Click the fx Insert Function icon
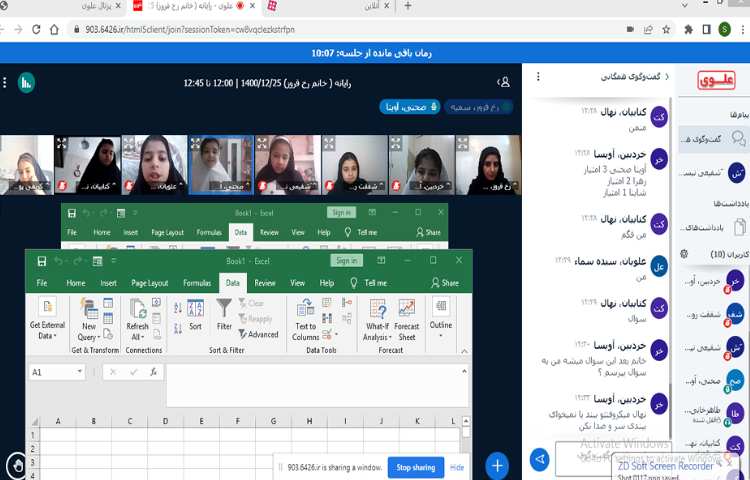This screenshot has width=750, height=480. tap(154, 372)
